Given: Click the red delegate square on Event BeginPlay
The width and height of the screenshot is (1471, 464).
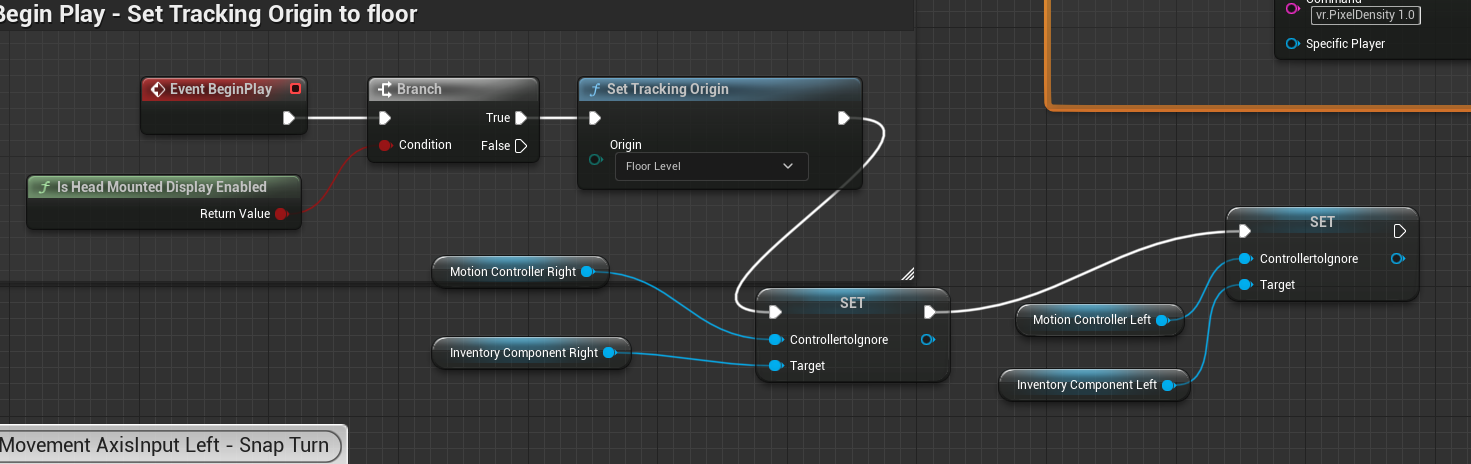Looking at the screenshot, I should click(295, 89).
